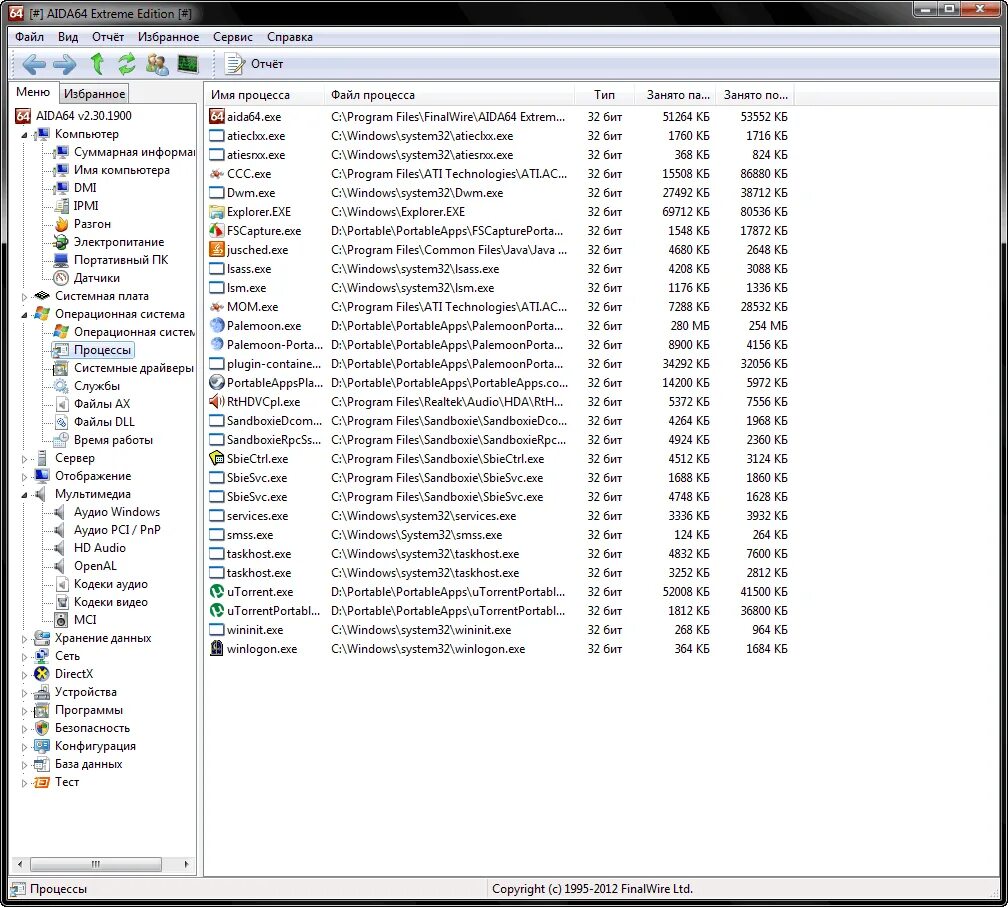Viewport: 1008px width, 907px height.
Task: Sort by Занято па... column header
Action: pos(675,94)
